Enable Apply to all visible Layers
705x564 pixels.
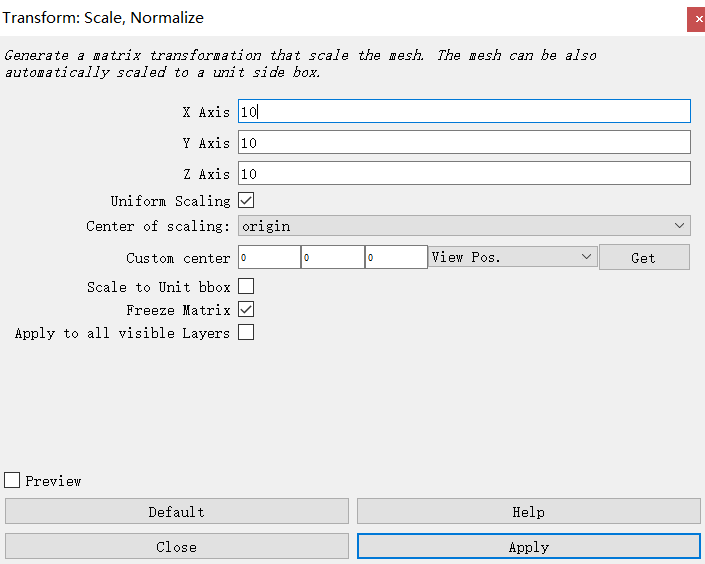click(x=246, y=333)
